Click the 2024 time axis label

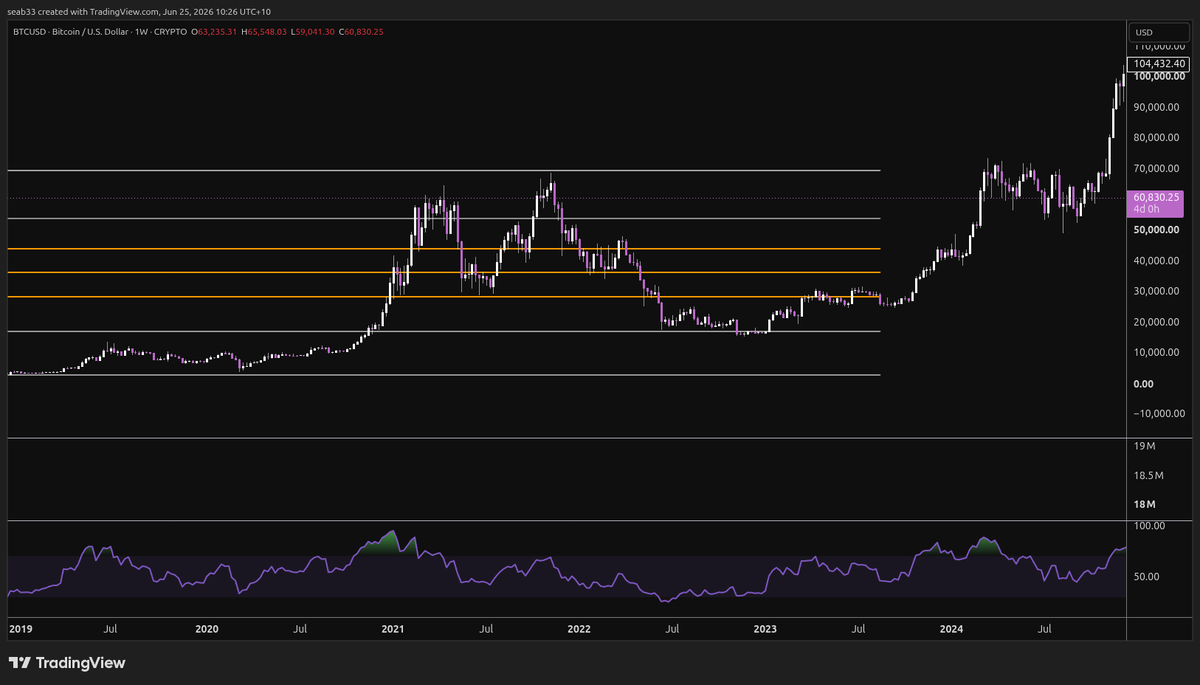click(x=952, y=630)
